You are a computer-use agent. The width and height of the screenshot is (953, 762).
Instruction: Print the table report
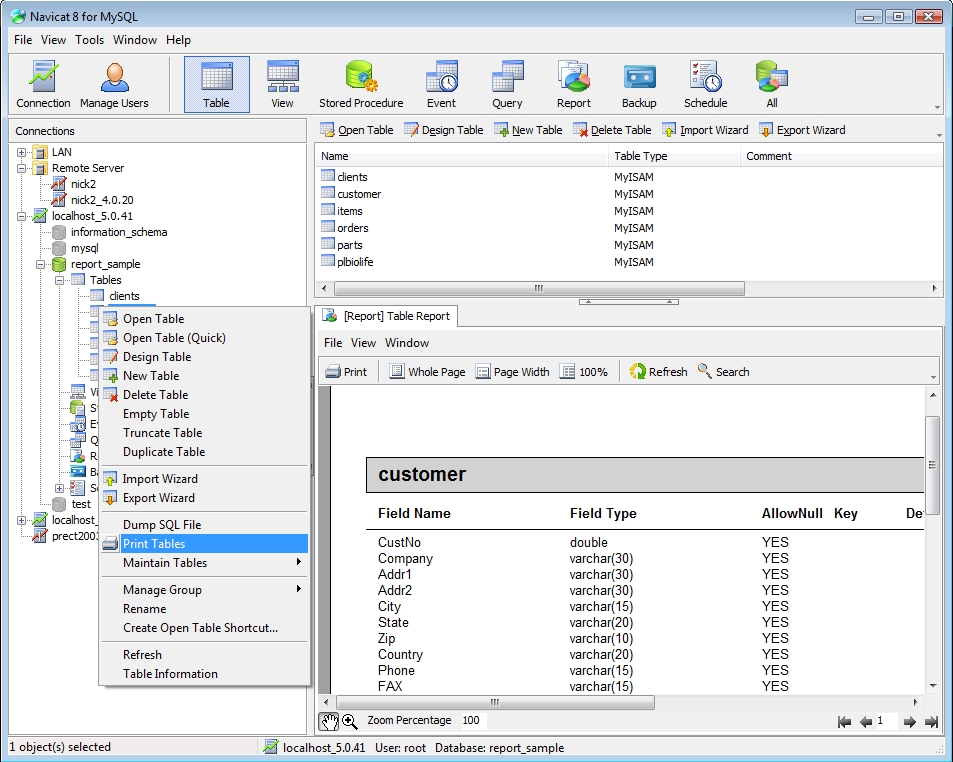[346, 372]
